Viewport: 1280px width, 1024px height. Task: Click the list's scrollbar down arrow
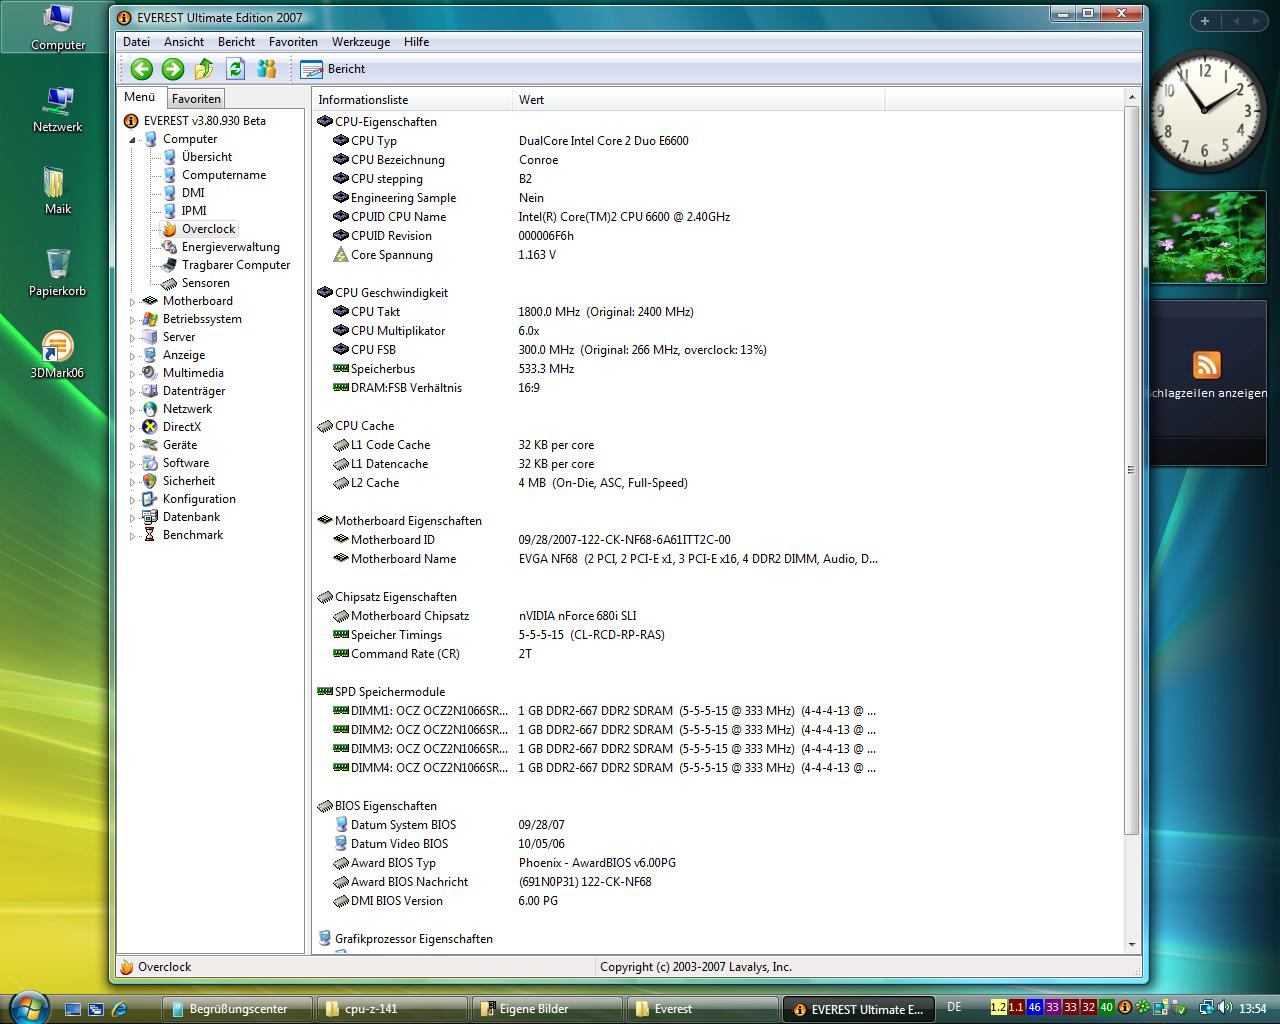(x=1132, y=944)
